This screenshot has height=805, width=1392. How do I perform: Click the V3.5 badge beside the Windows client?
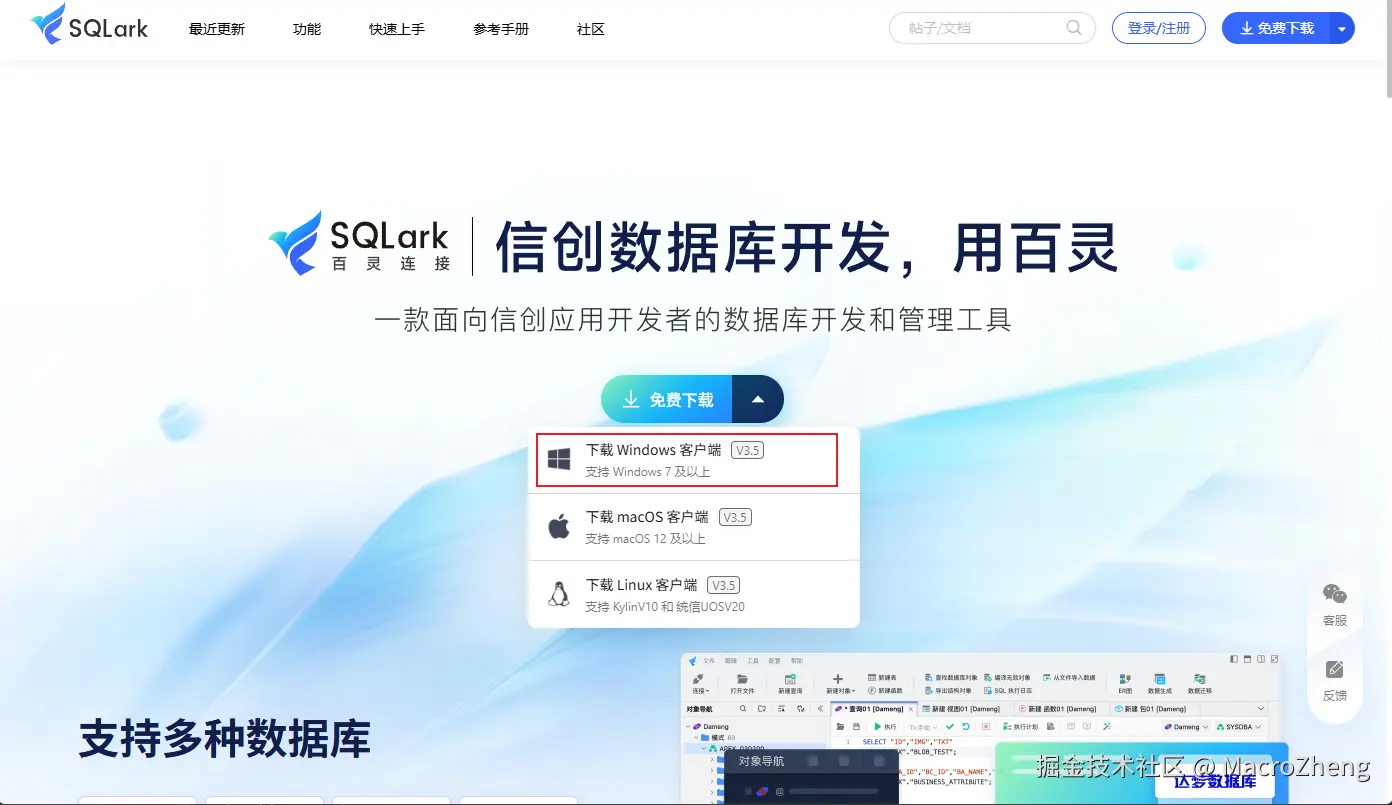pos(748,450)
